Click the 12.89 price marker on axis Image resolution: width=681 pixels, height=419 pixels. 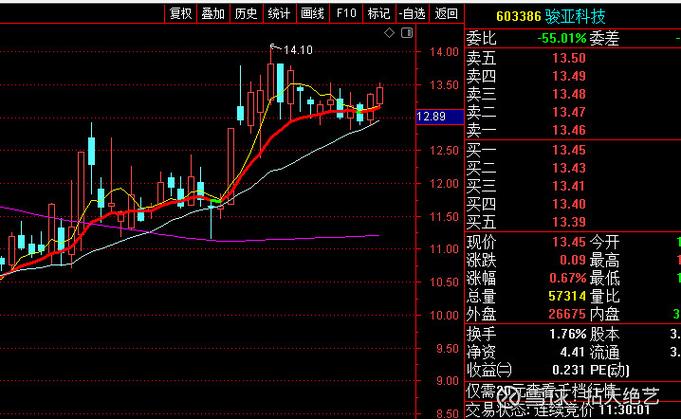pyautogui.click(x=440, y=117)
